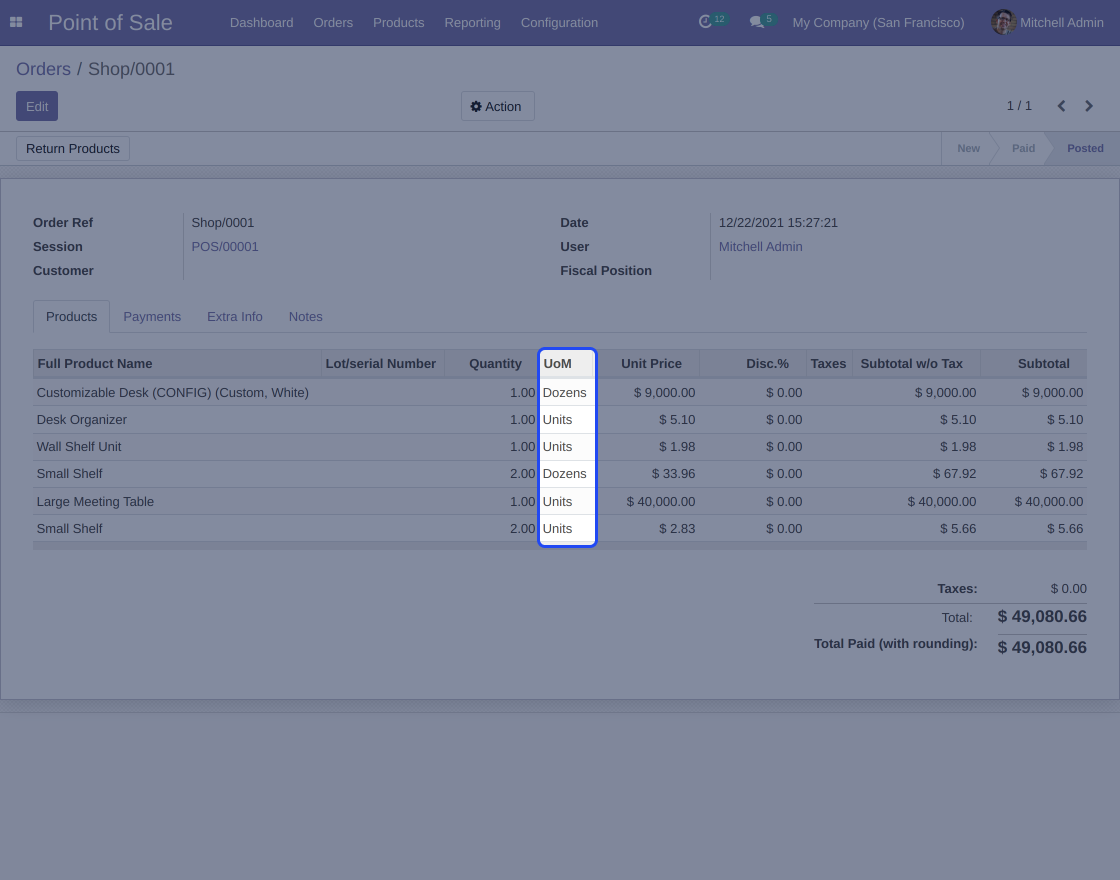
Task: Open the messages chat bubble icon
Action: pyautogui.click(x=757, y=22)
